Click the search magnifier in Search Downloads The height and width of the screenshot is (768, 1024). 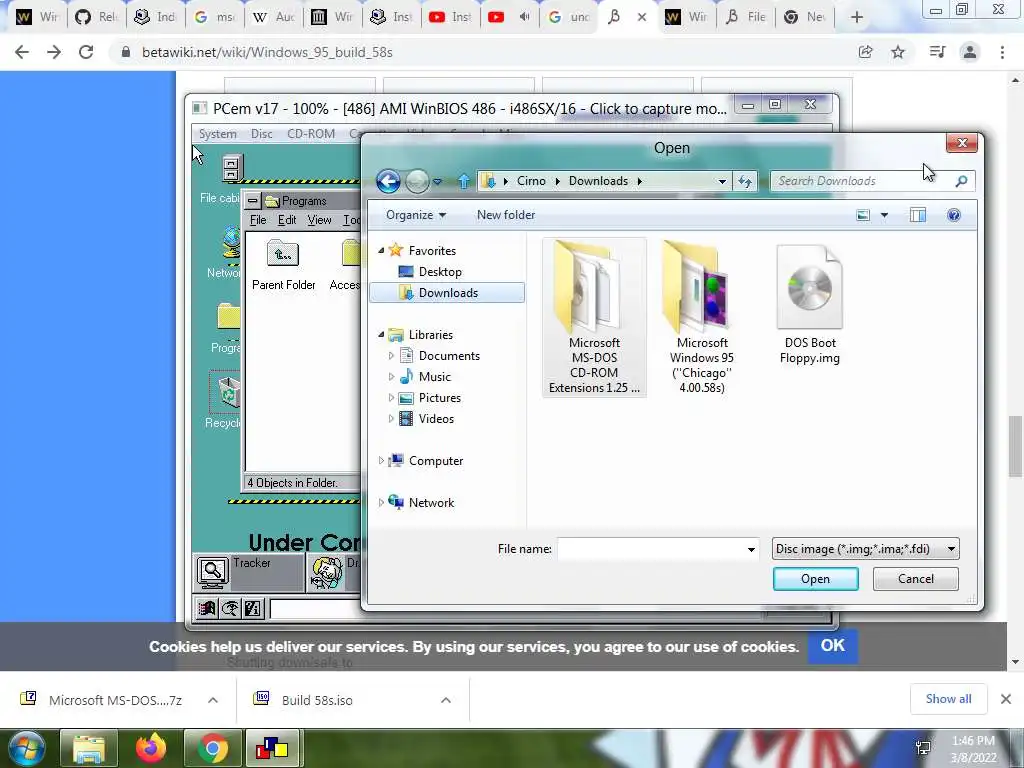[x=961, y=181]
